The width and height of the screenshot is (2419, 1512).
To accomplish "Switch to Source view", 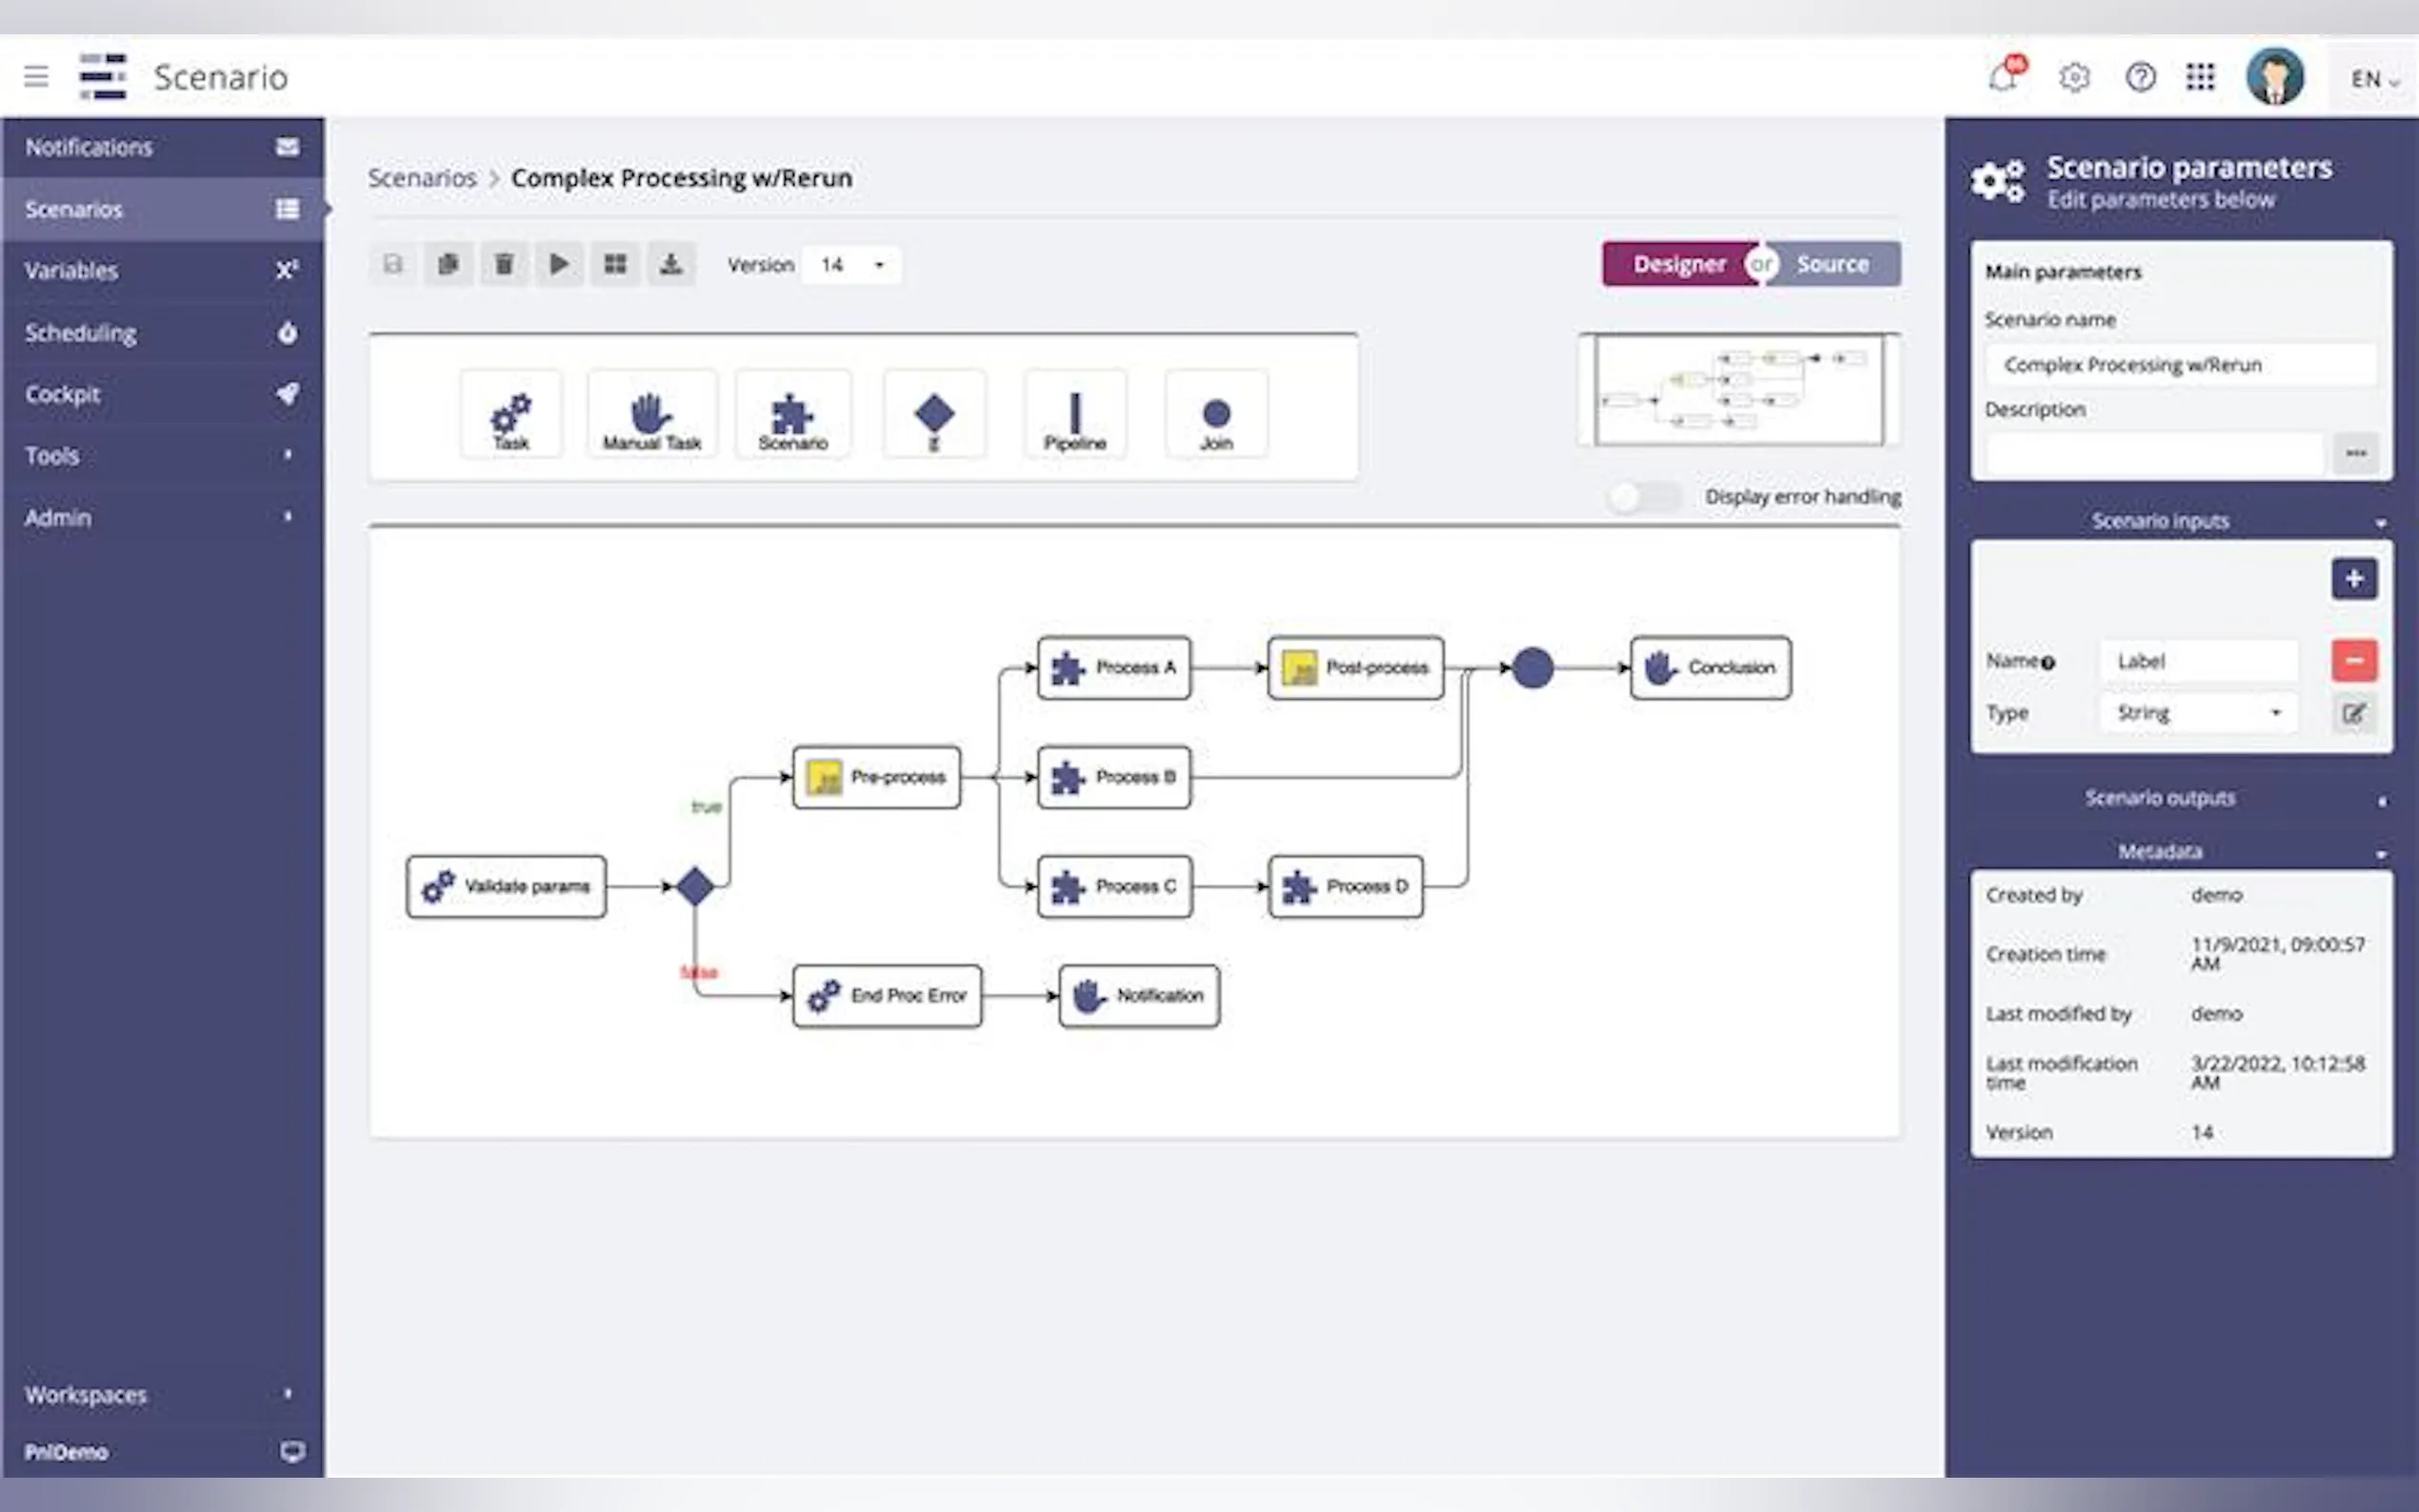I will click(1832, 264).
